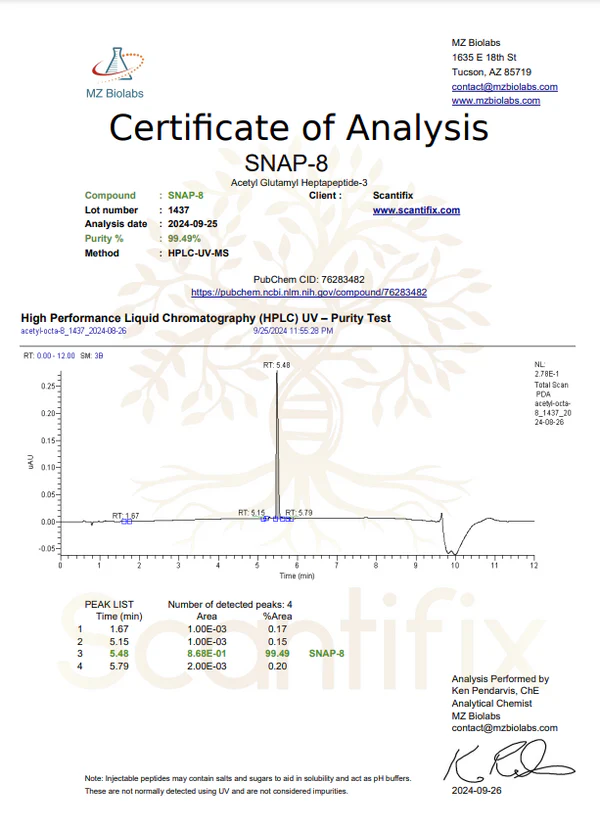Open the www.mzbiolabs.com website link
Image resolution: width=600 pixels, height=829 pixels.
coord(496,100)
